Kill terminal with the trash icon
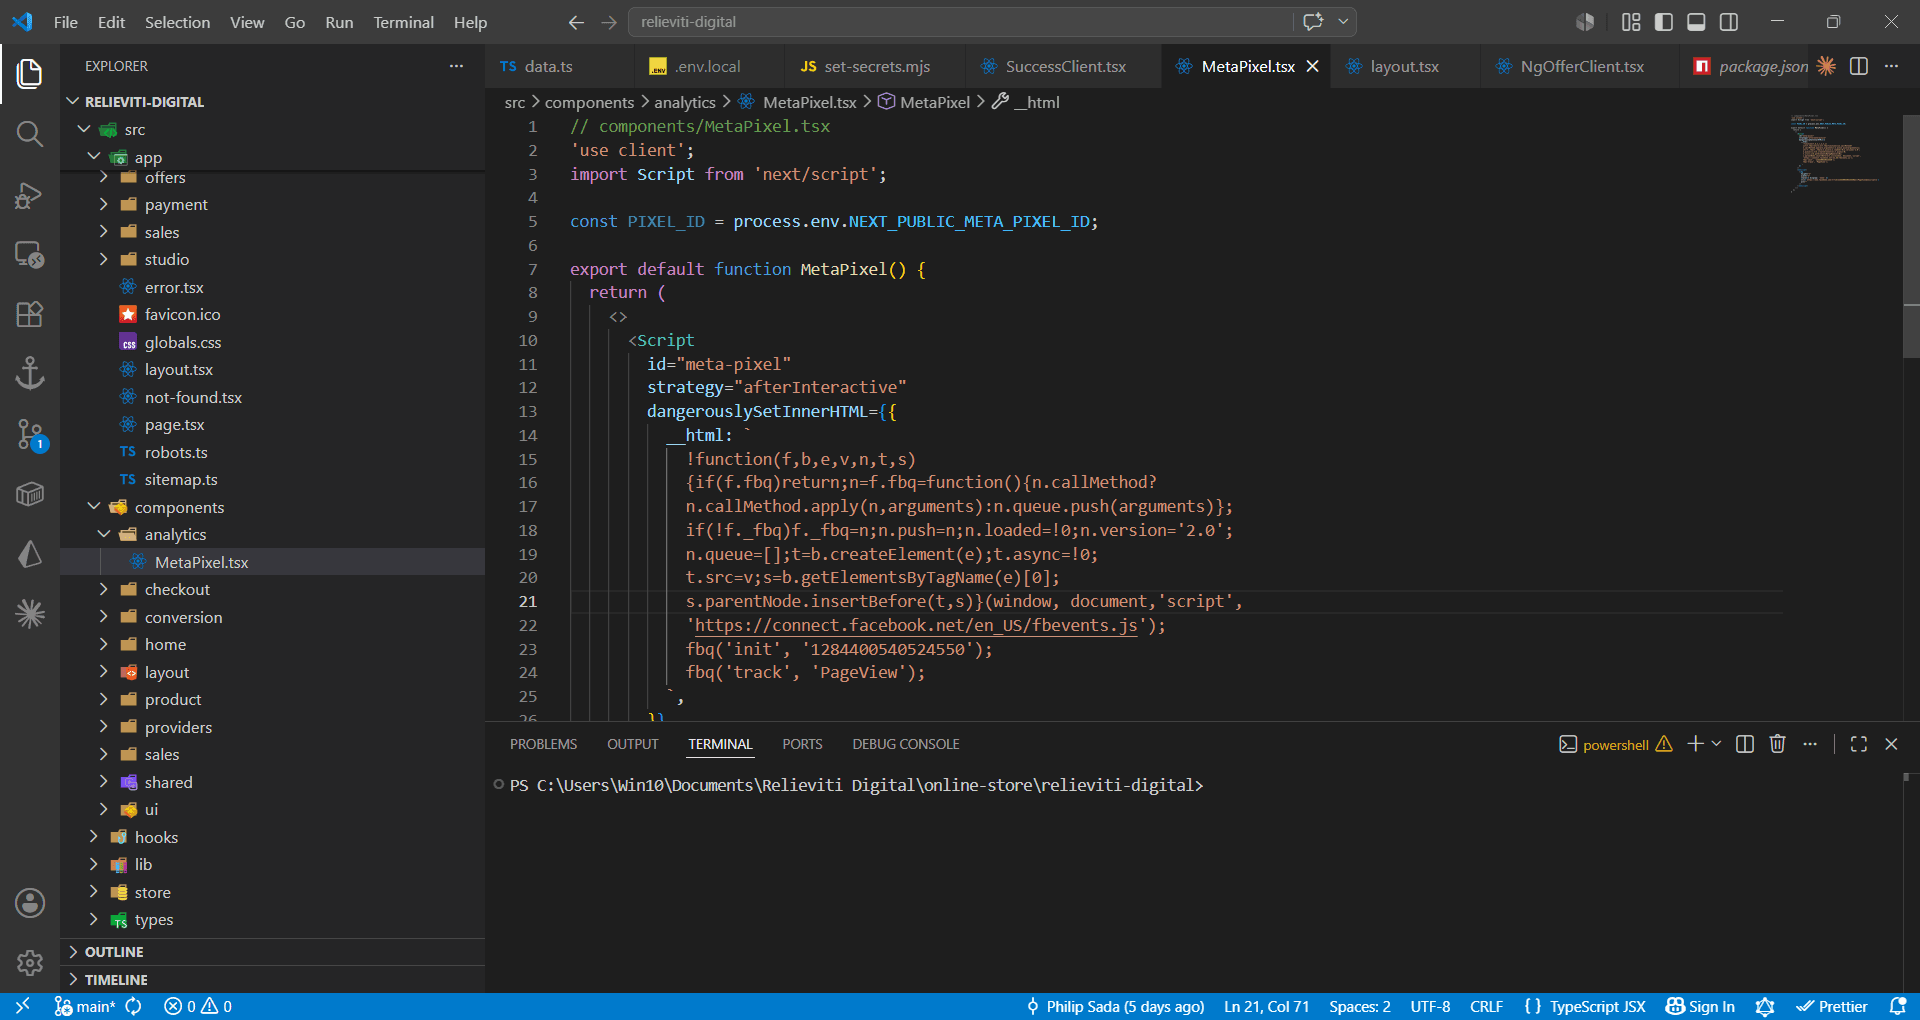The image size is (1920, 1020). (1777, 744)
